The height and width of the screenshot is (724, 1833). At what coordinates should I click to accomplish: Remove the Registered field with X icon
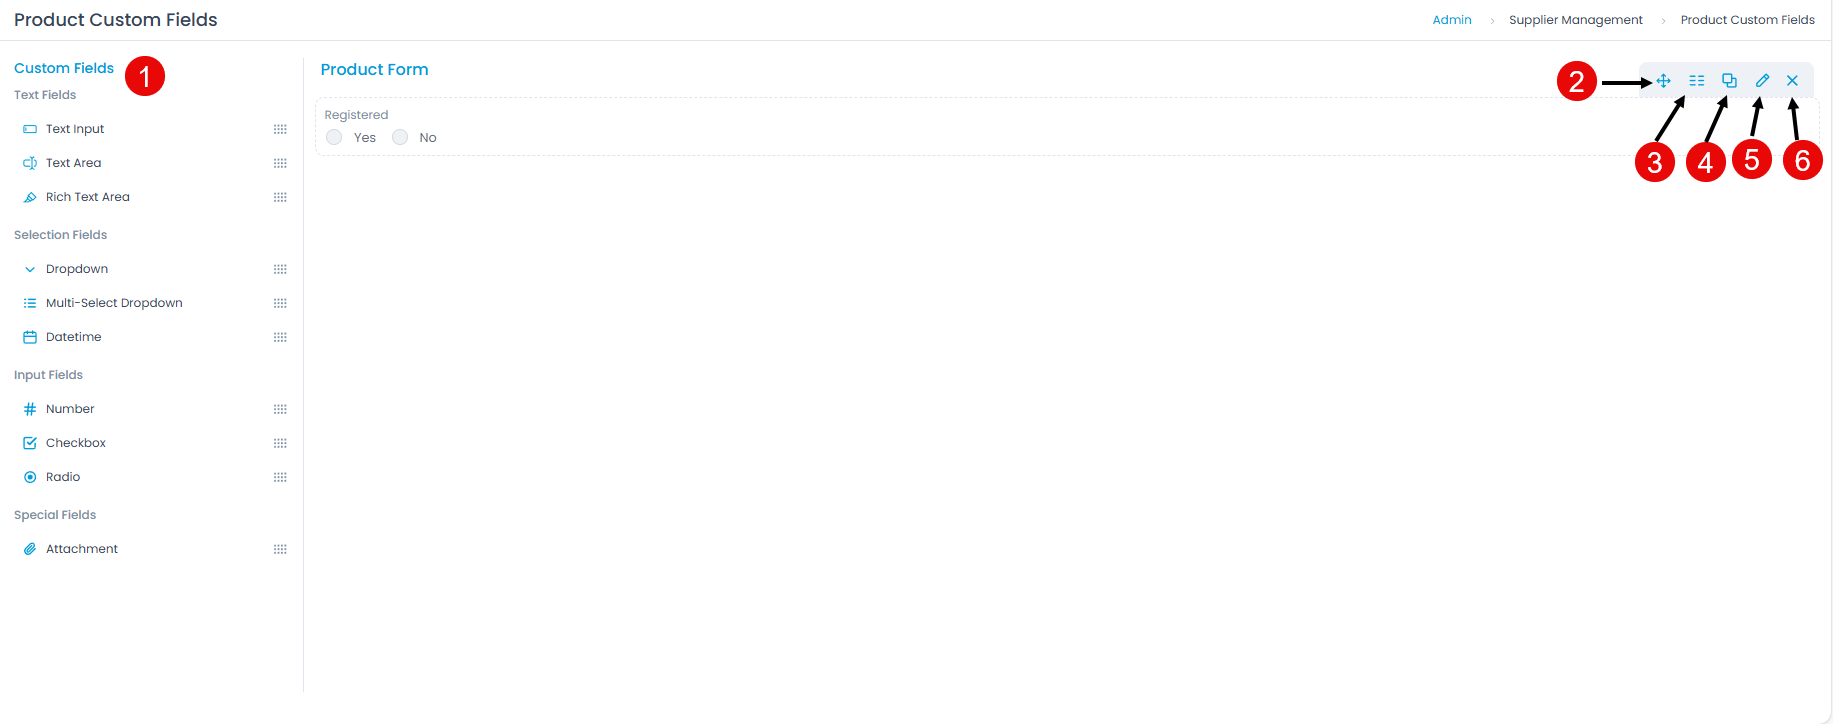[x=1792, y=81]
